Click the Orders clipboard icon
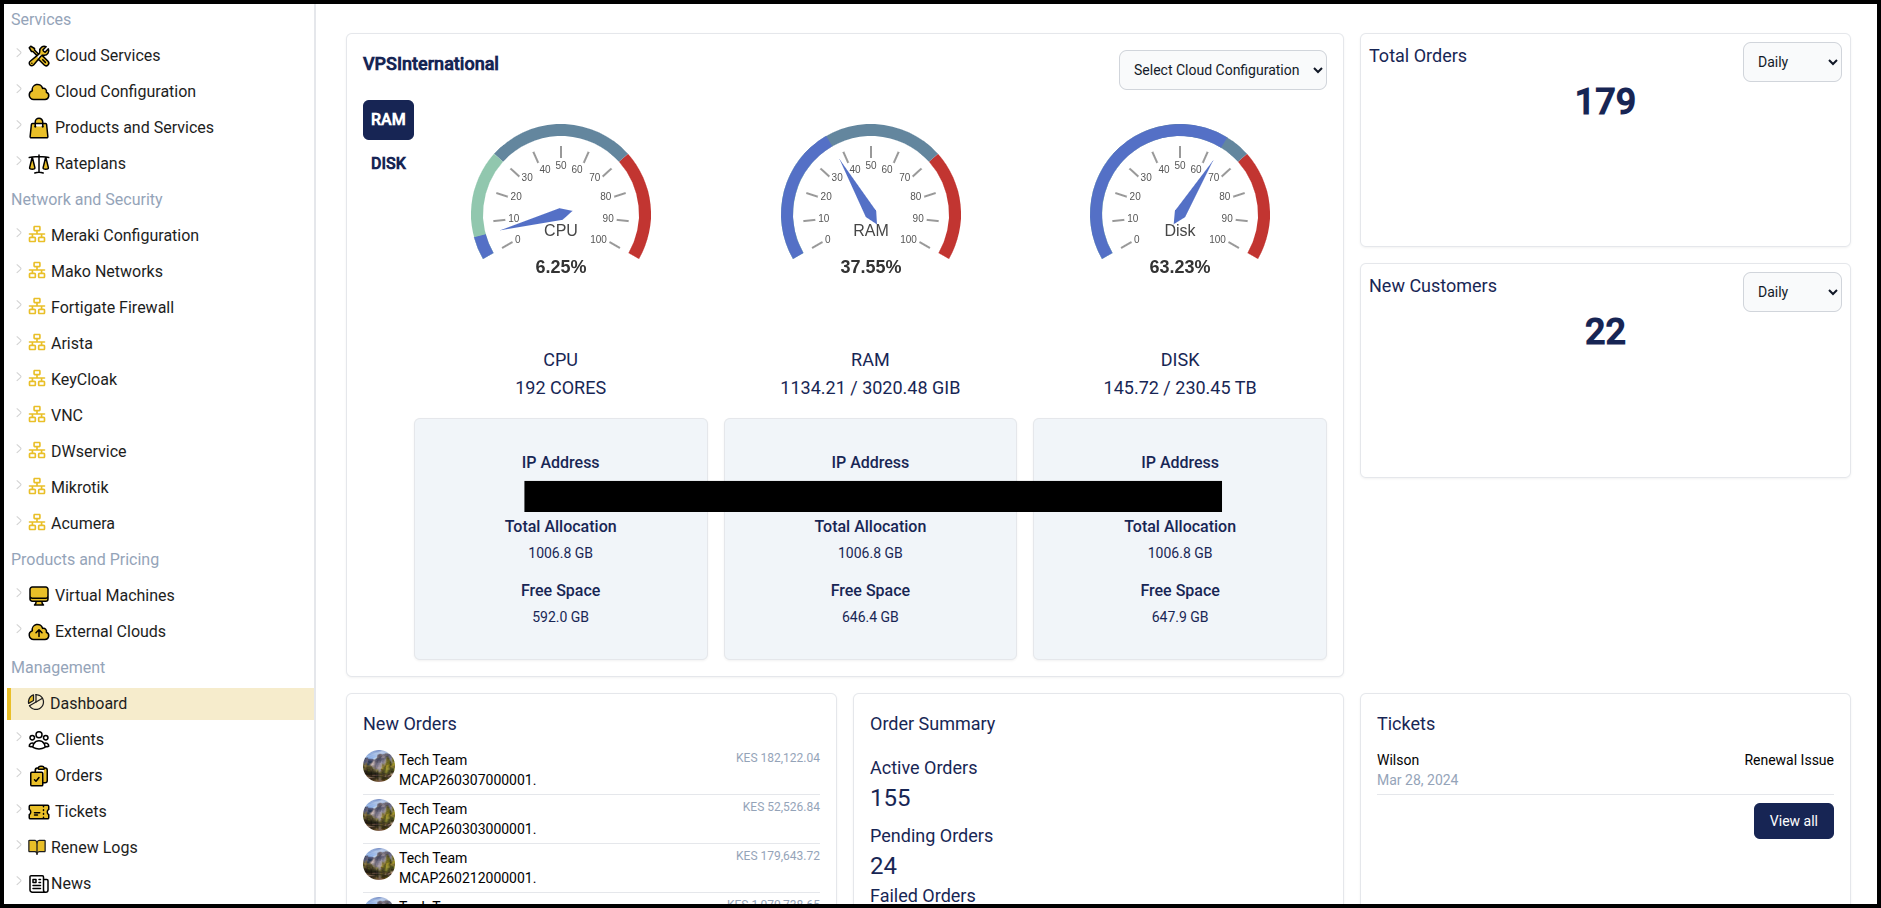 (39, 776)
